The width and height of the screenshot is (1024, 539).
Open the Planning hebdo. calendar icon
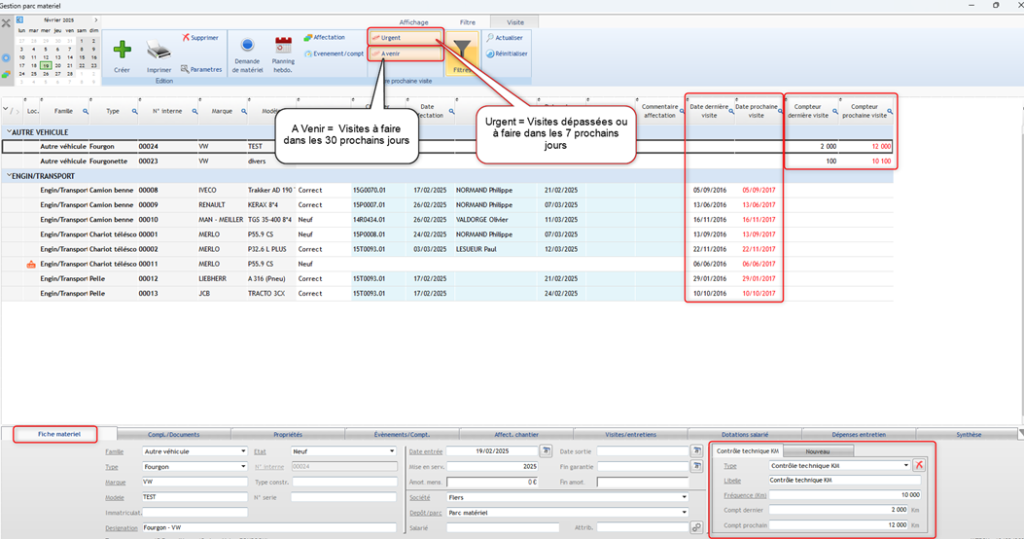(283, 45)
